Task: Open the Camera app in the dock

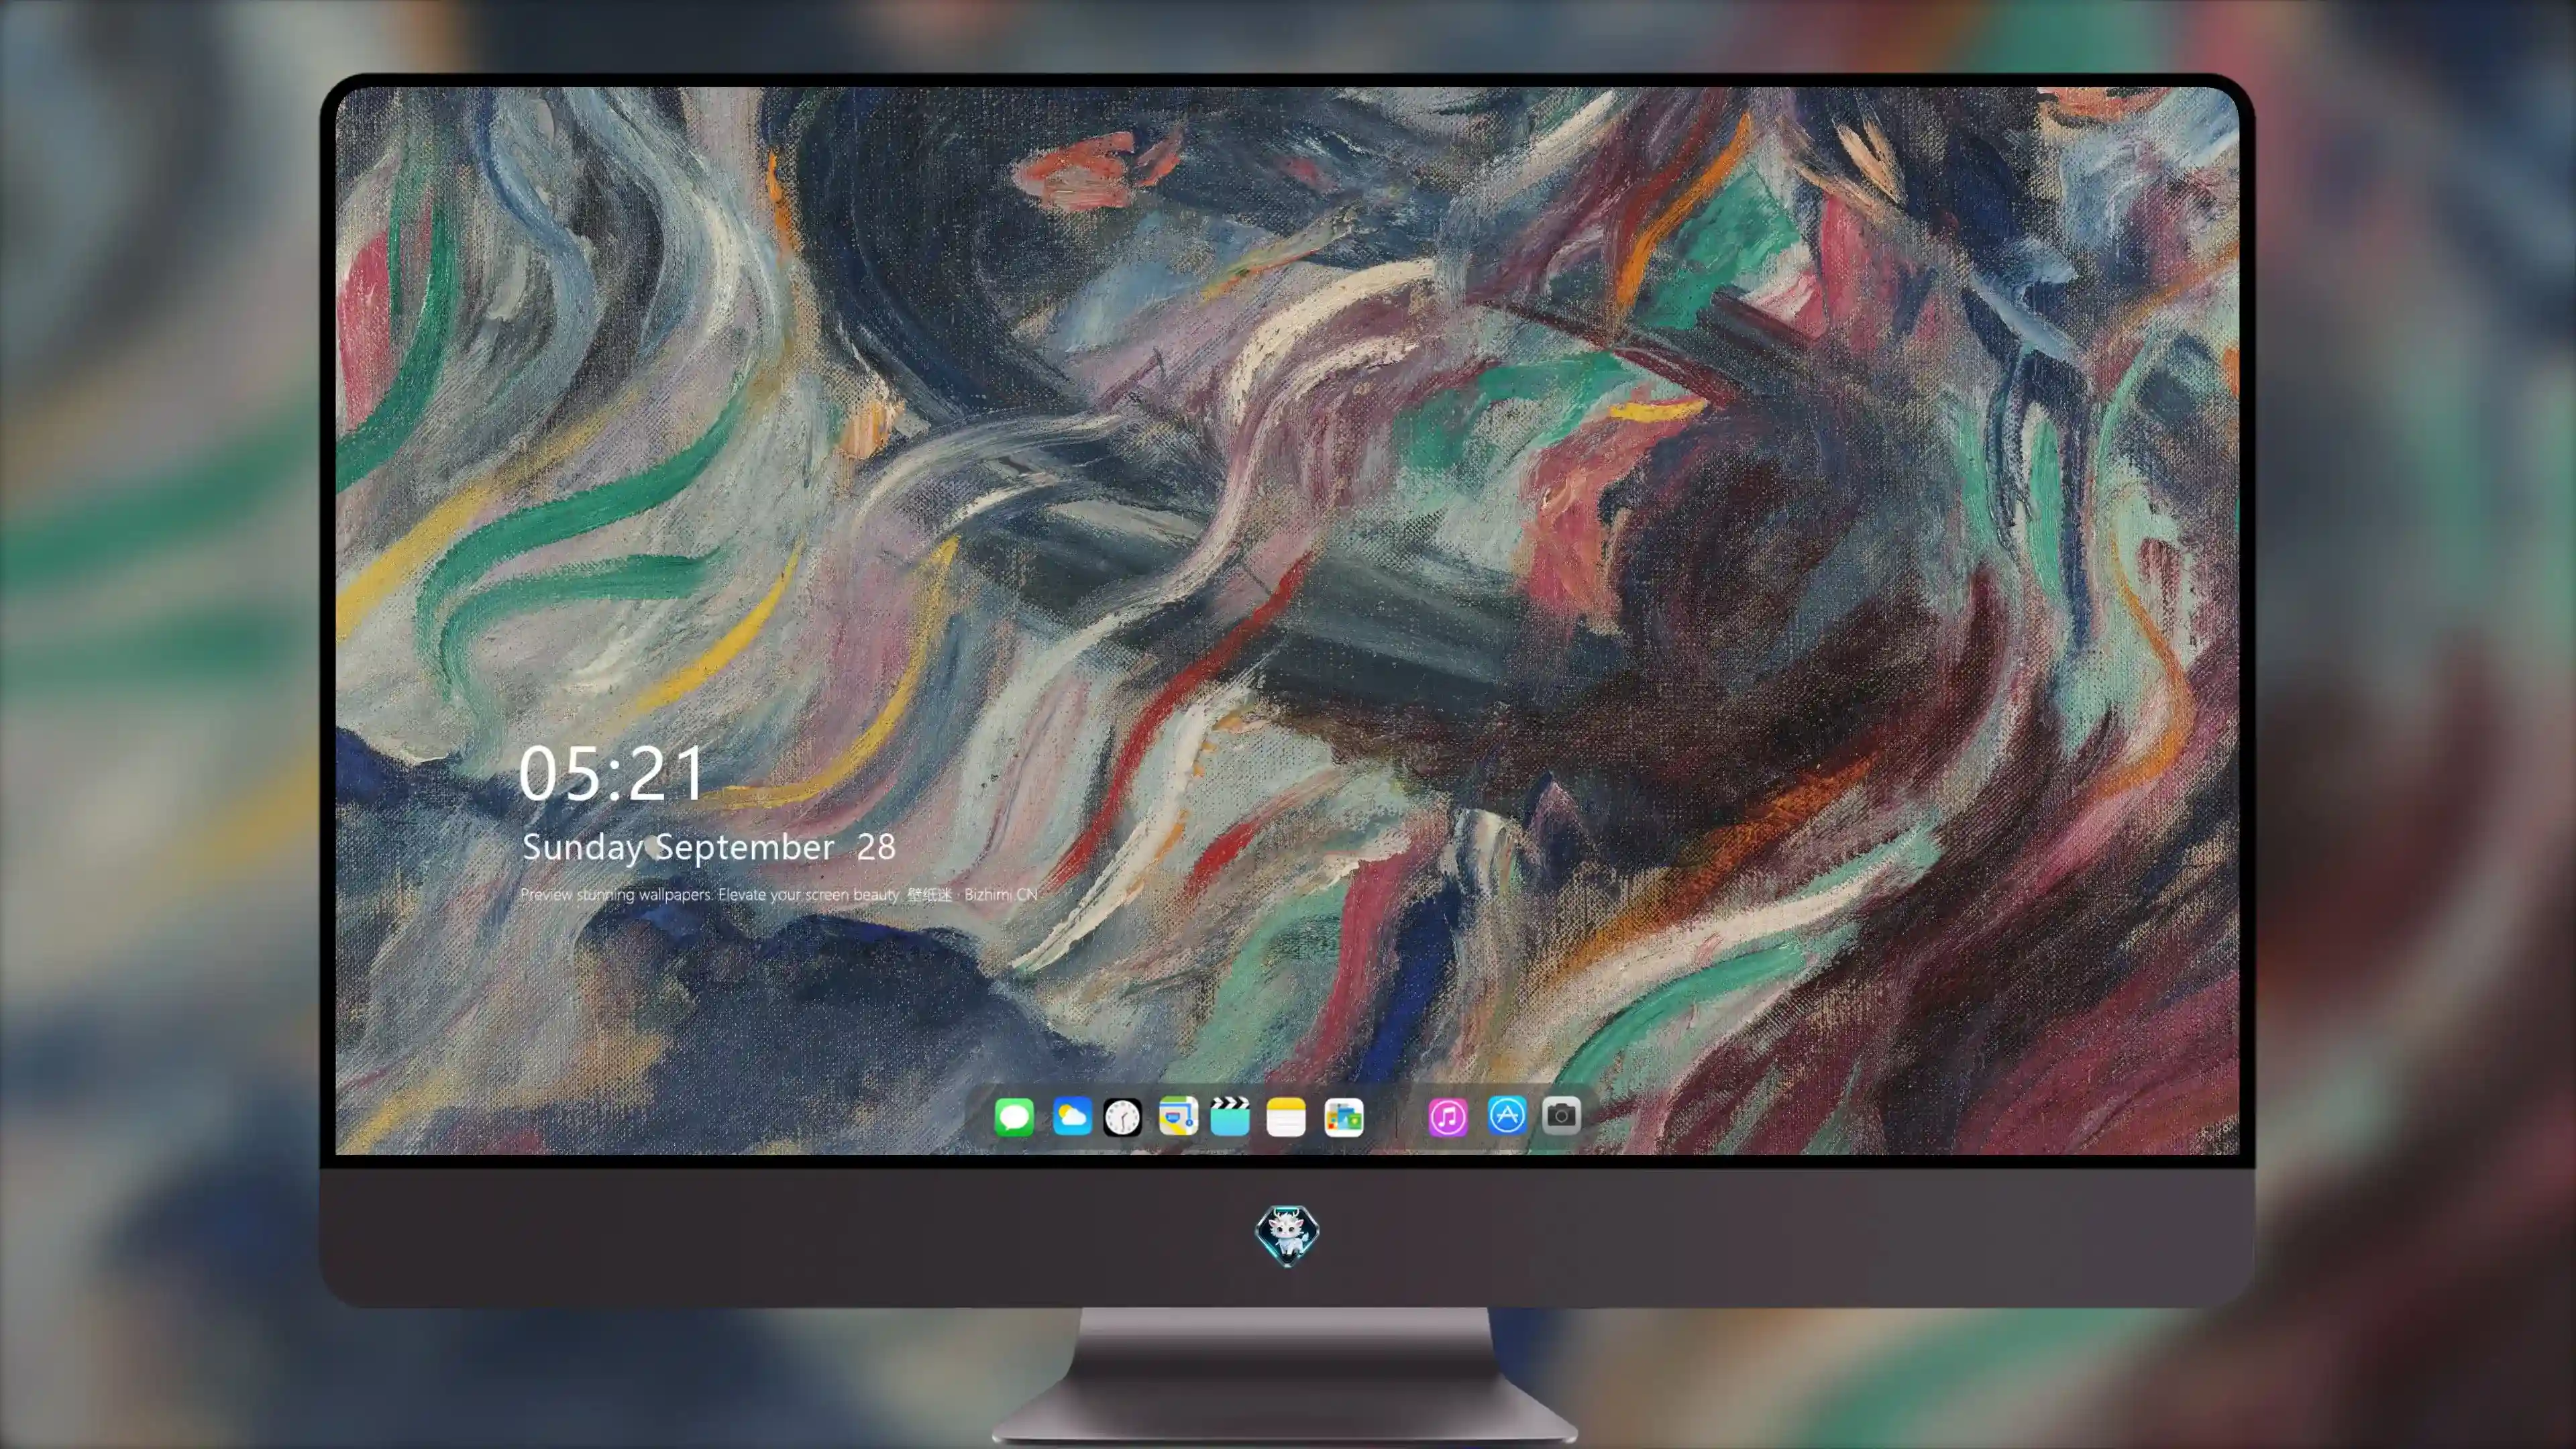Action: click(1561, 1115)
